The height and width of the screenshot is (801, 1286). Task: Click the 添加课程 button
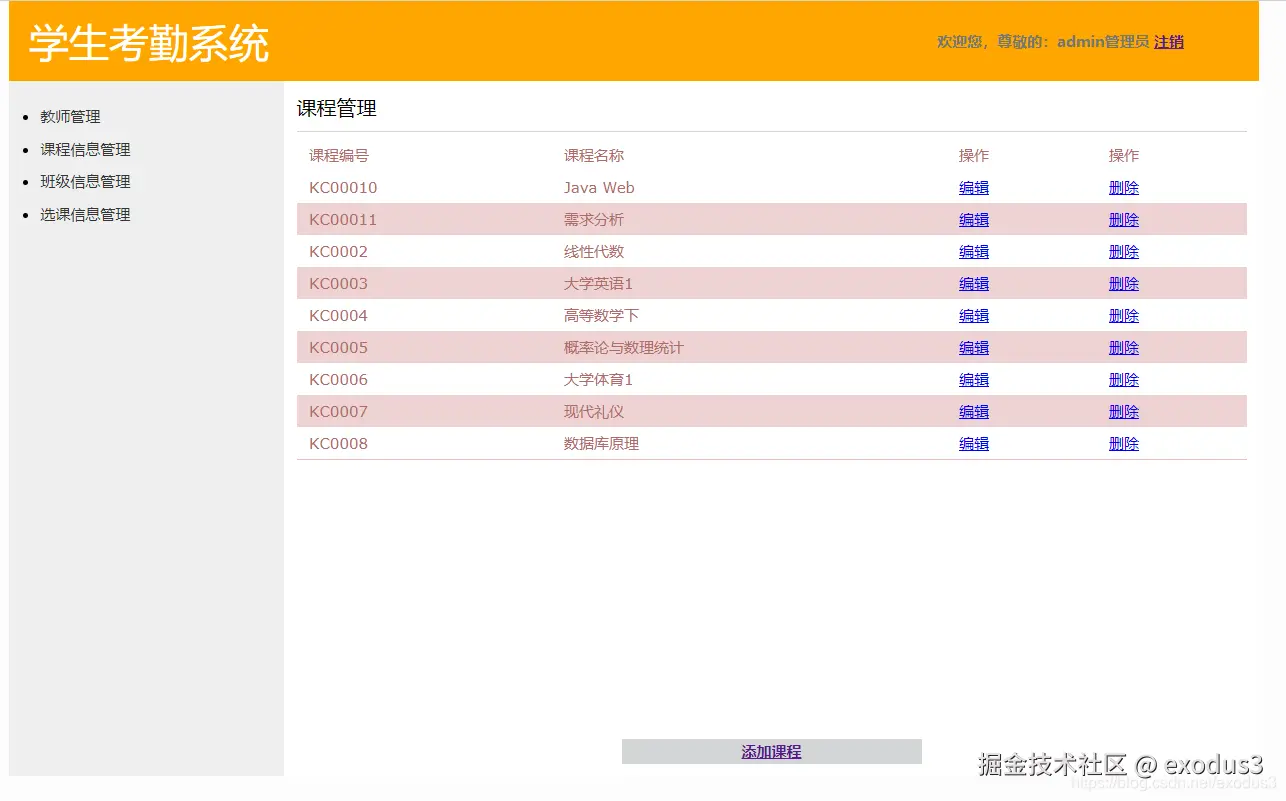(x=771, y=752)
